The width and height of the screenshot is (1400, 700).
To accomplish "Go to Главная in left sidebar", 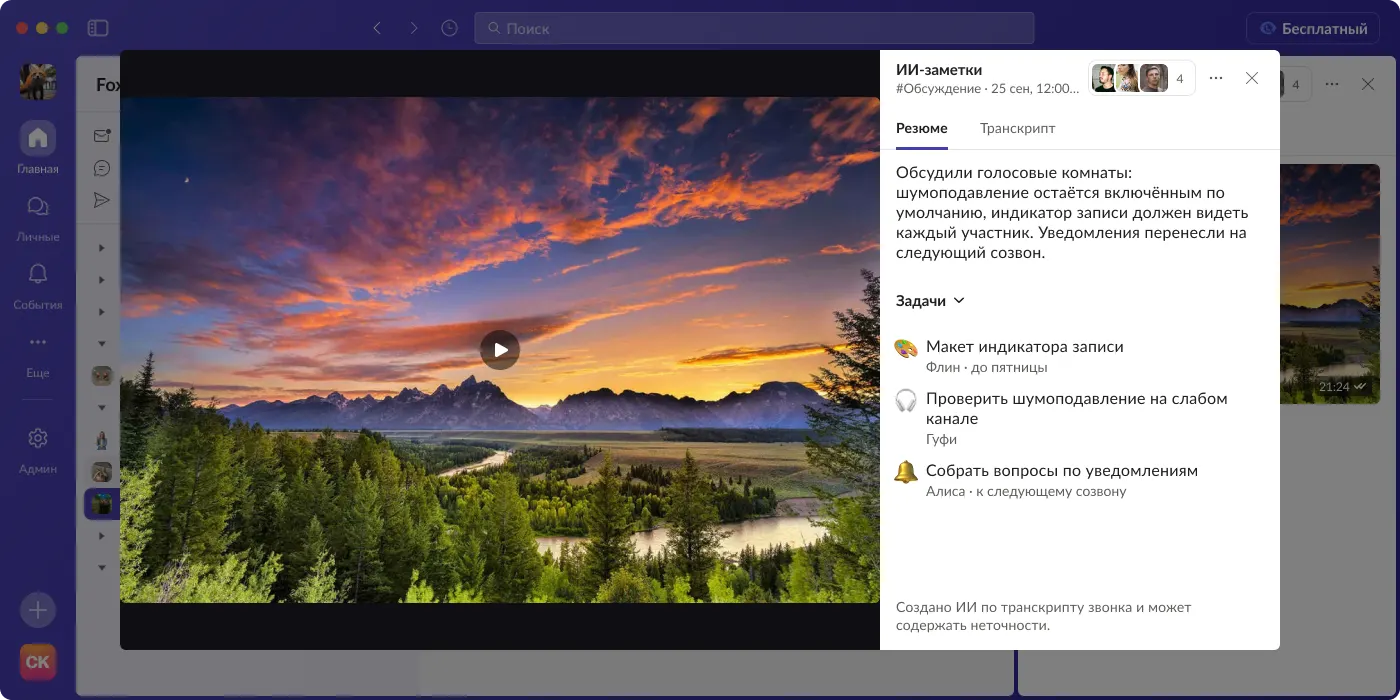I will click(x=38, y=148).
